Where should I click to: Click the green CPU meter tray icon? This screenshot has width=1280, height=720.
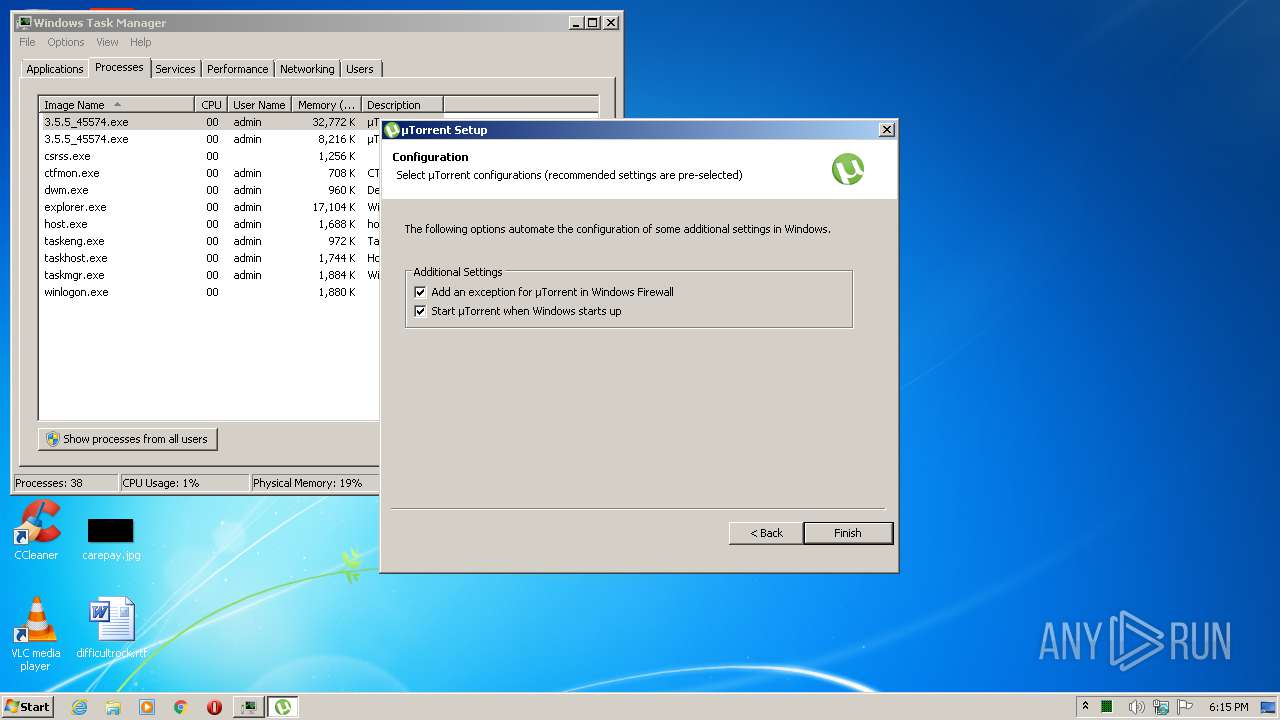[1107, 707]
